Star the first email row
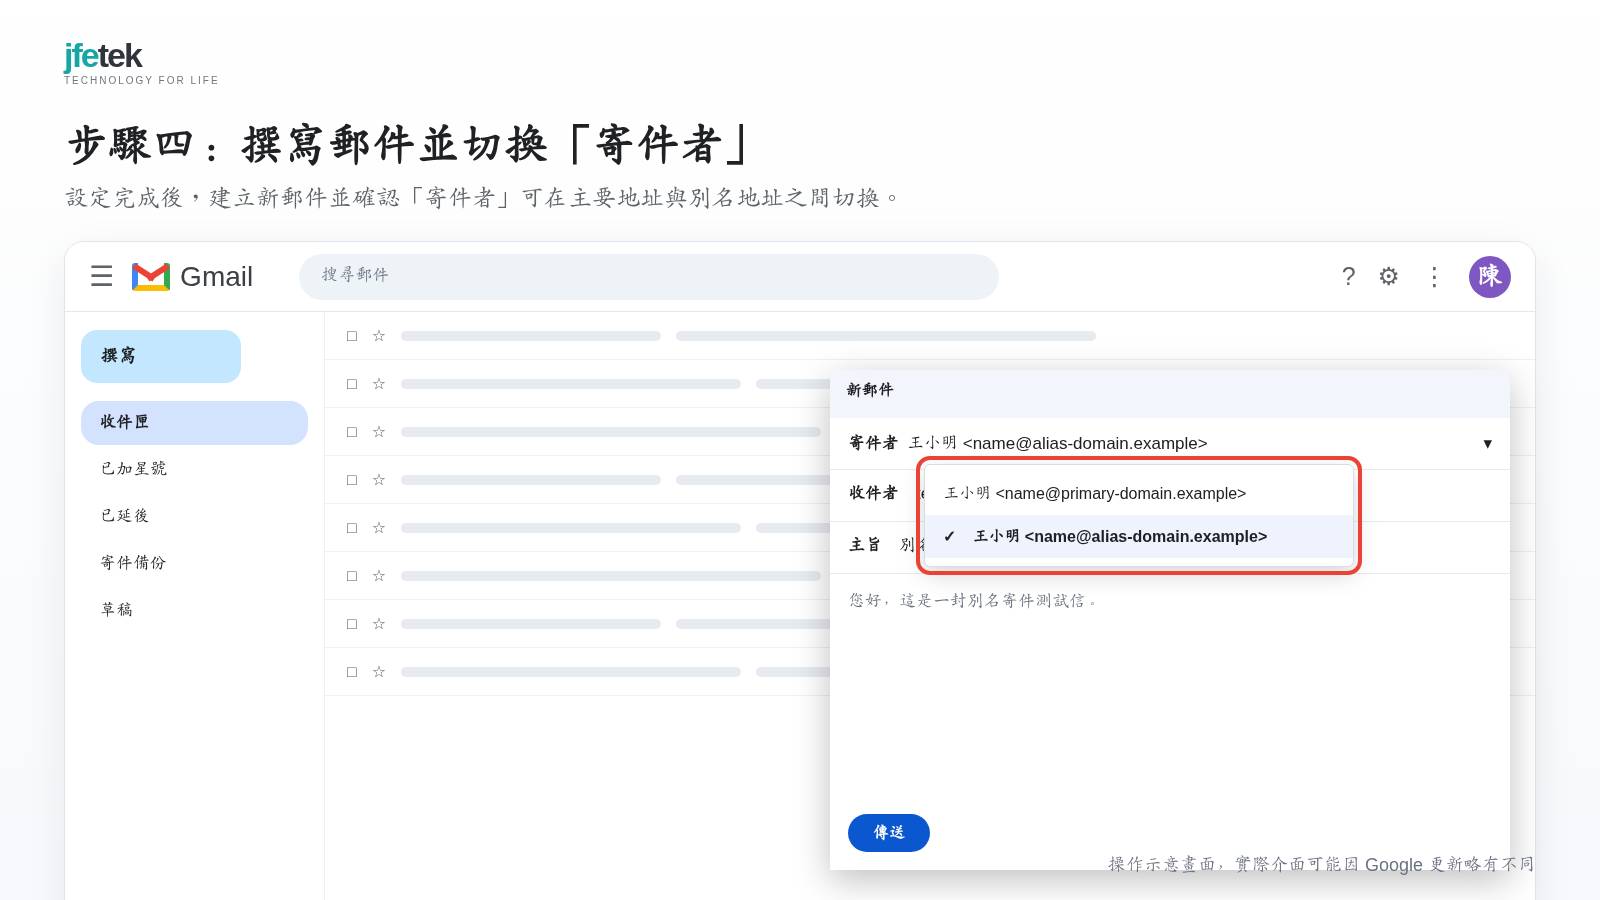 click(379, 336)
